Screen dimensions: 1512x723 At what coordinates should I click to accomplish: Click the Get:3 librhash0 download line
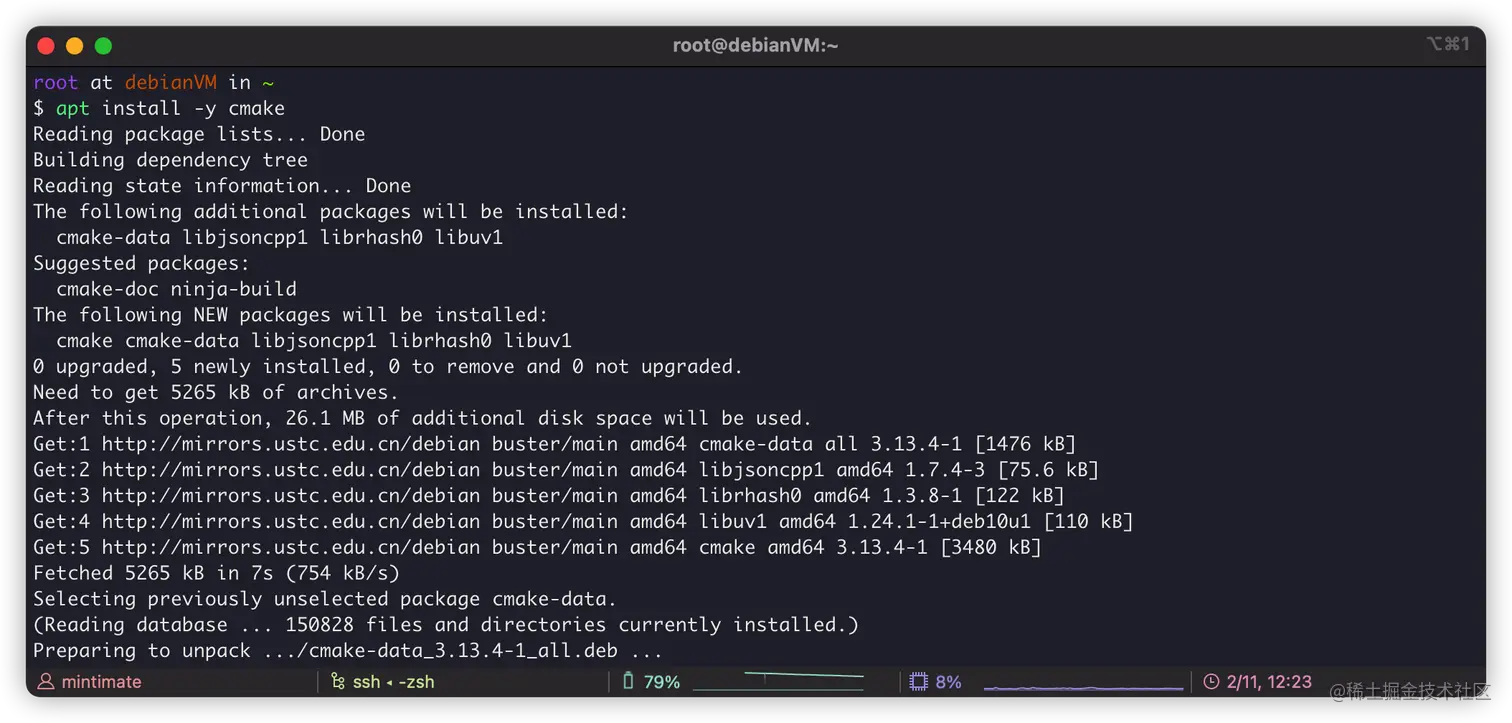(x=549, y=496)
